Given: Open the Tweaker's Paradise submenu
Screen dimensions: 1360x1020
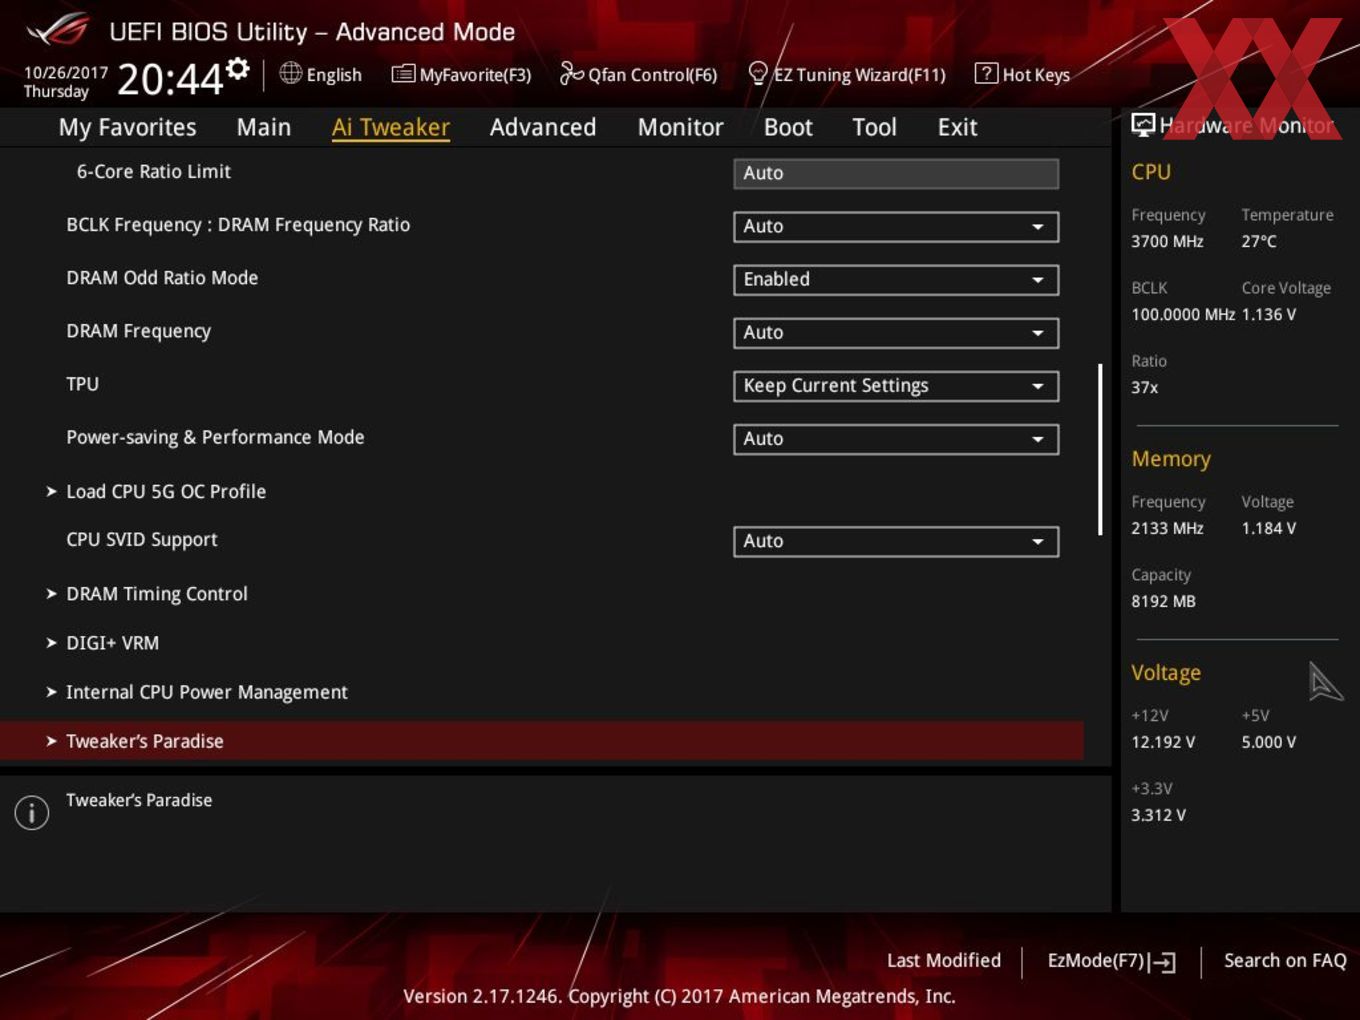Looking at the screenshot, I should click(541, 741).
